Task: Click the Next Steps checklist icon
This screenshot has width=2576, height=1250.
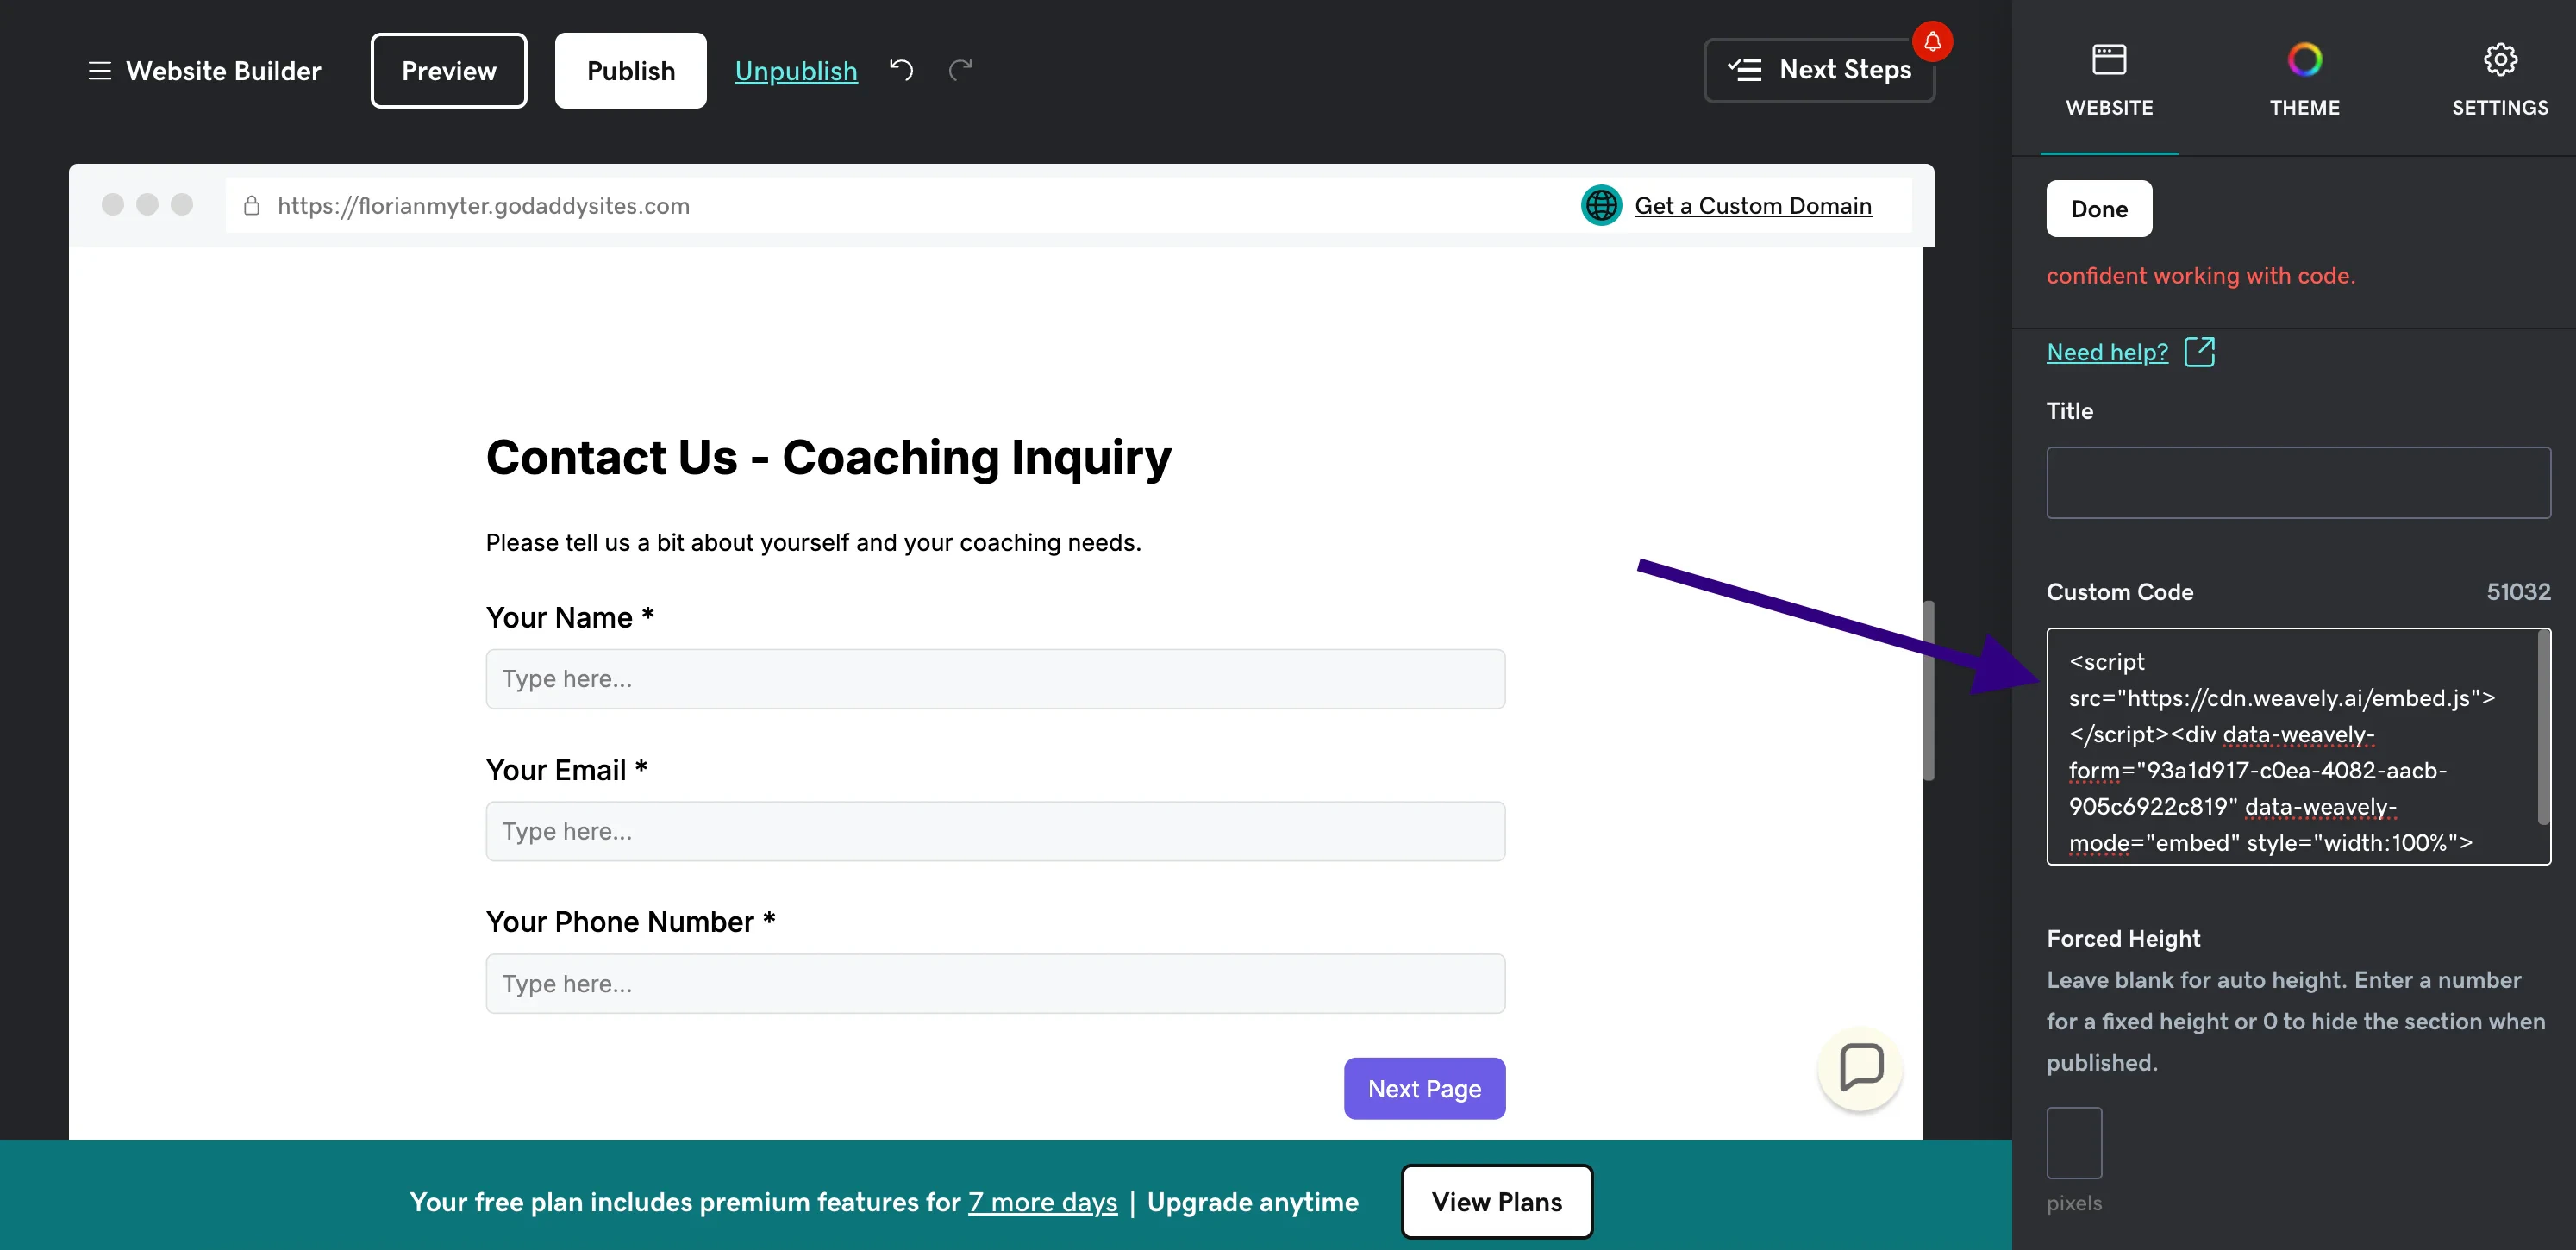Action: pos(1746,69)
